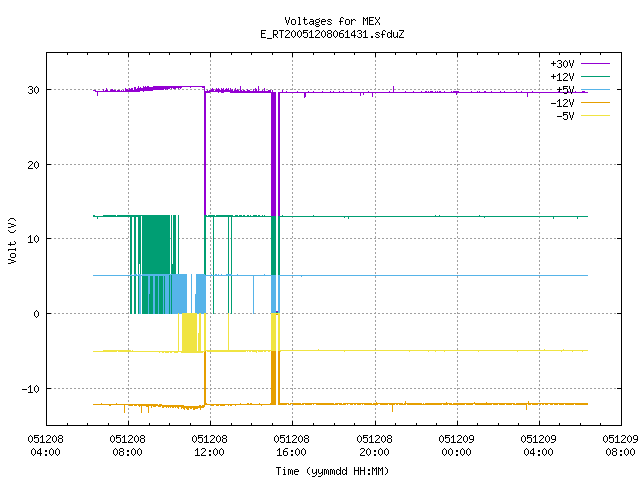Click the chart title 'Voltages for MEX'
The height and width of the screenshot is (480, 640).
coord(332,21)
